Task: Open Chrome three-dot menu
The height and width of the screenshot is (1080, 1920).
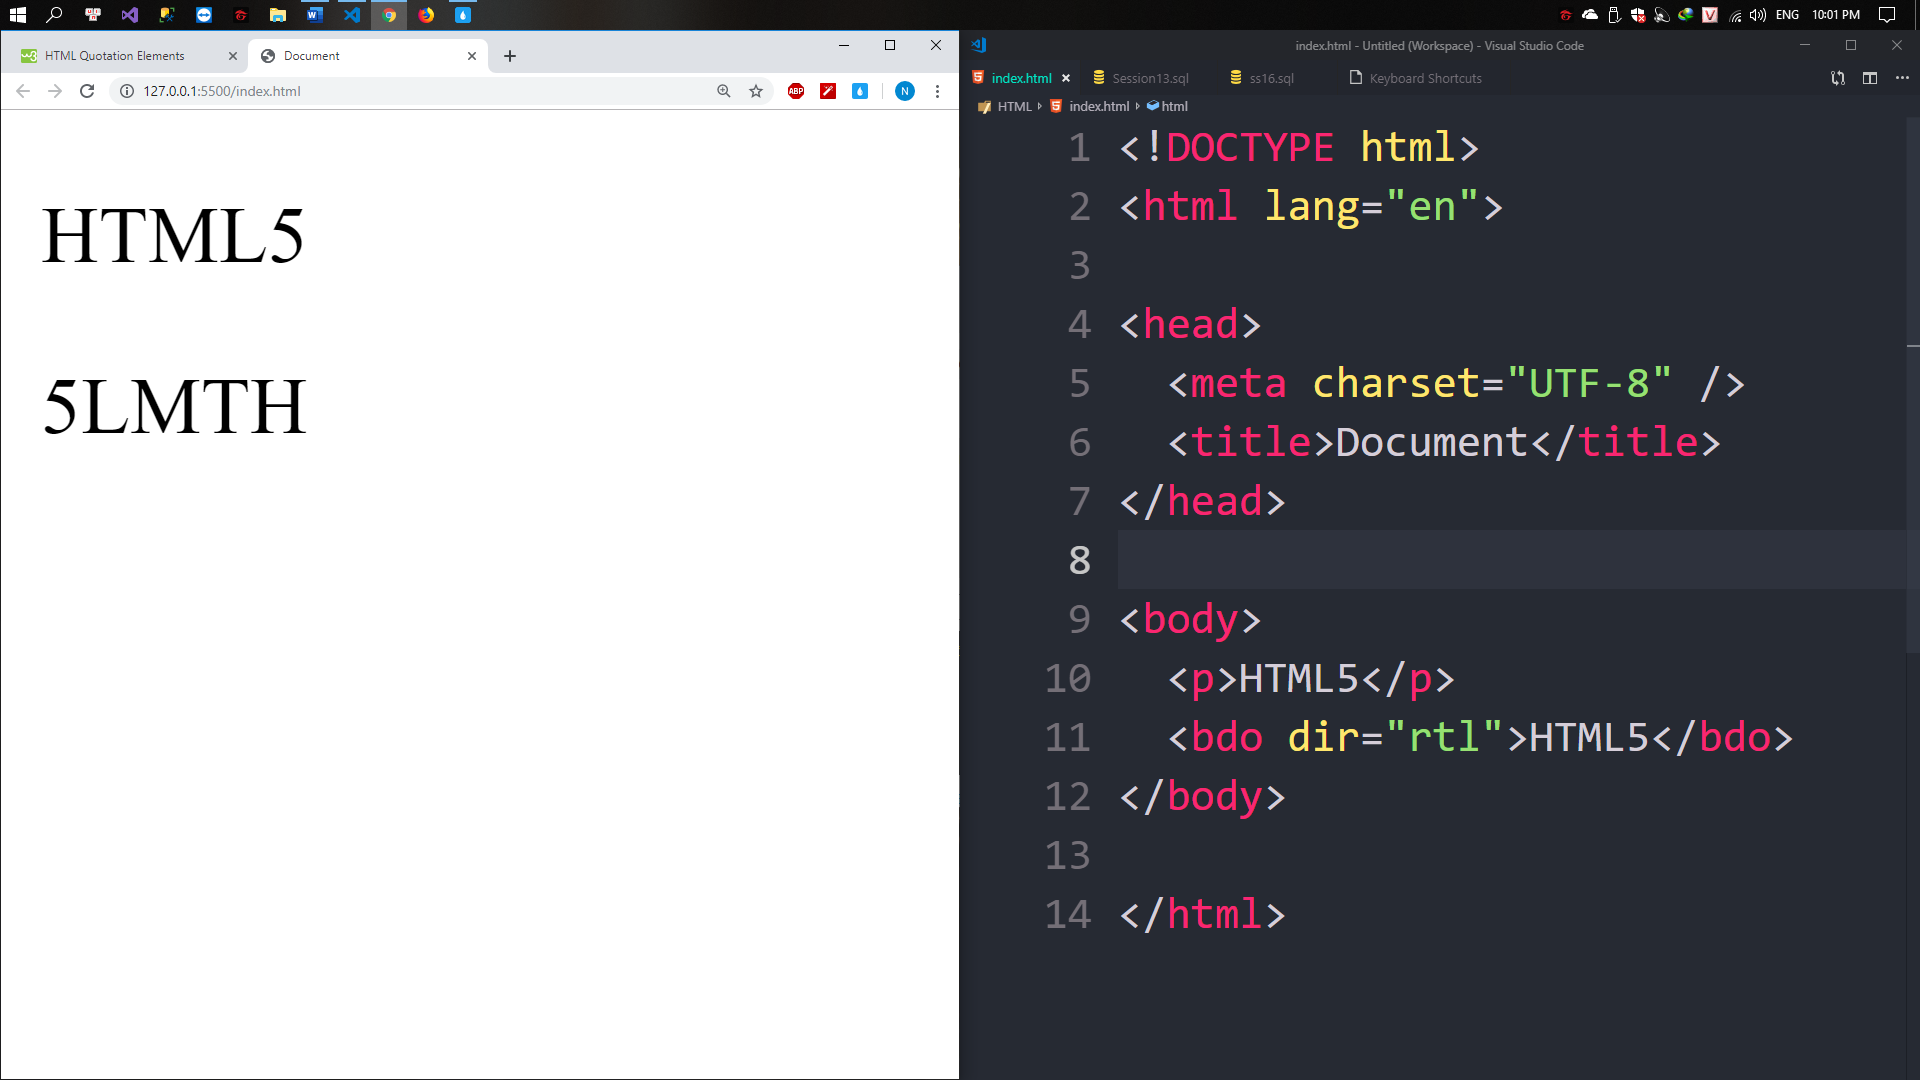Action: click(937, 91)
